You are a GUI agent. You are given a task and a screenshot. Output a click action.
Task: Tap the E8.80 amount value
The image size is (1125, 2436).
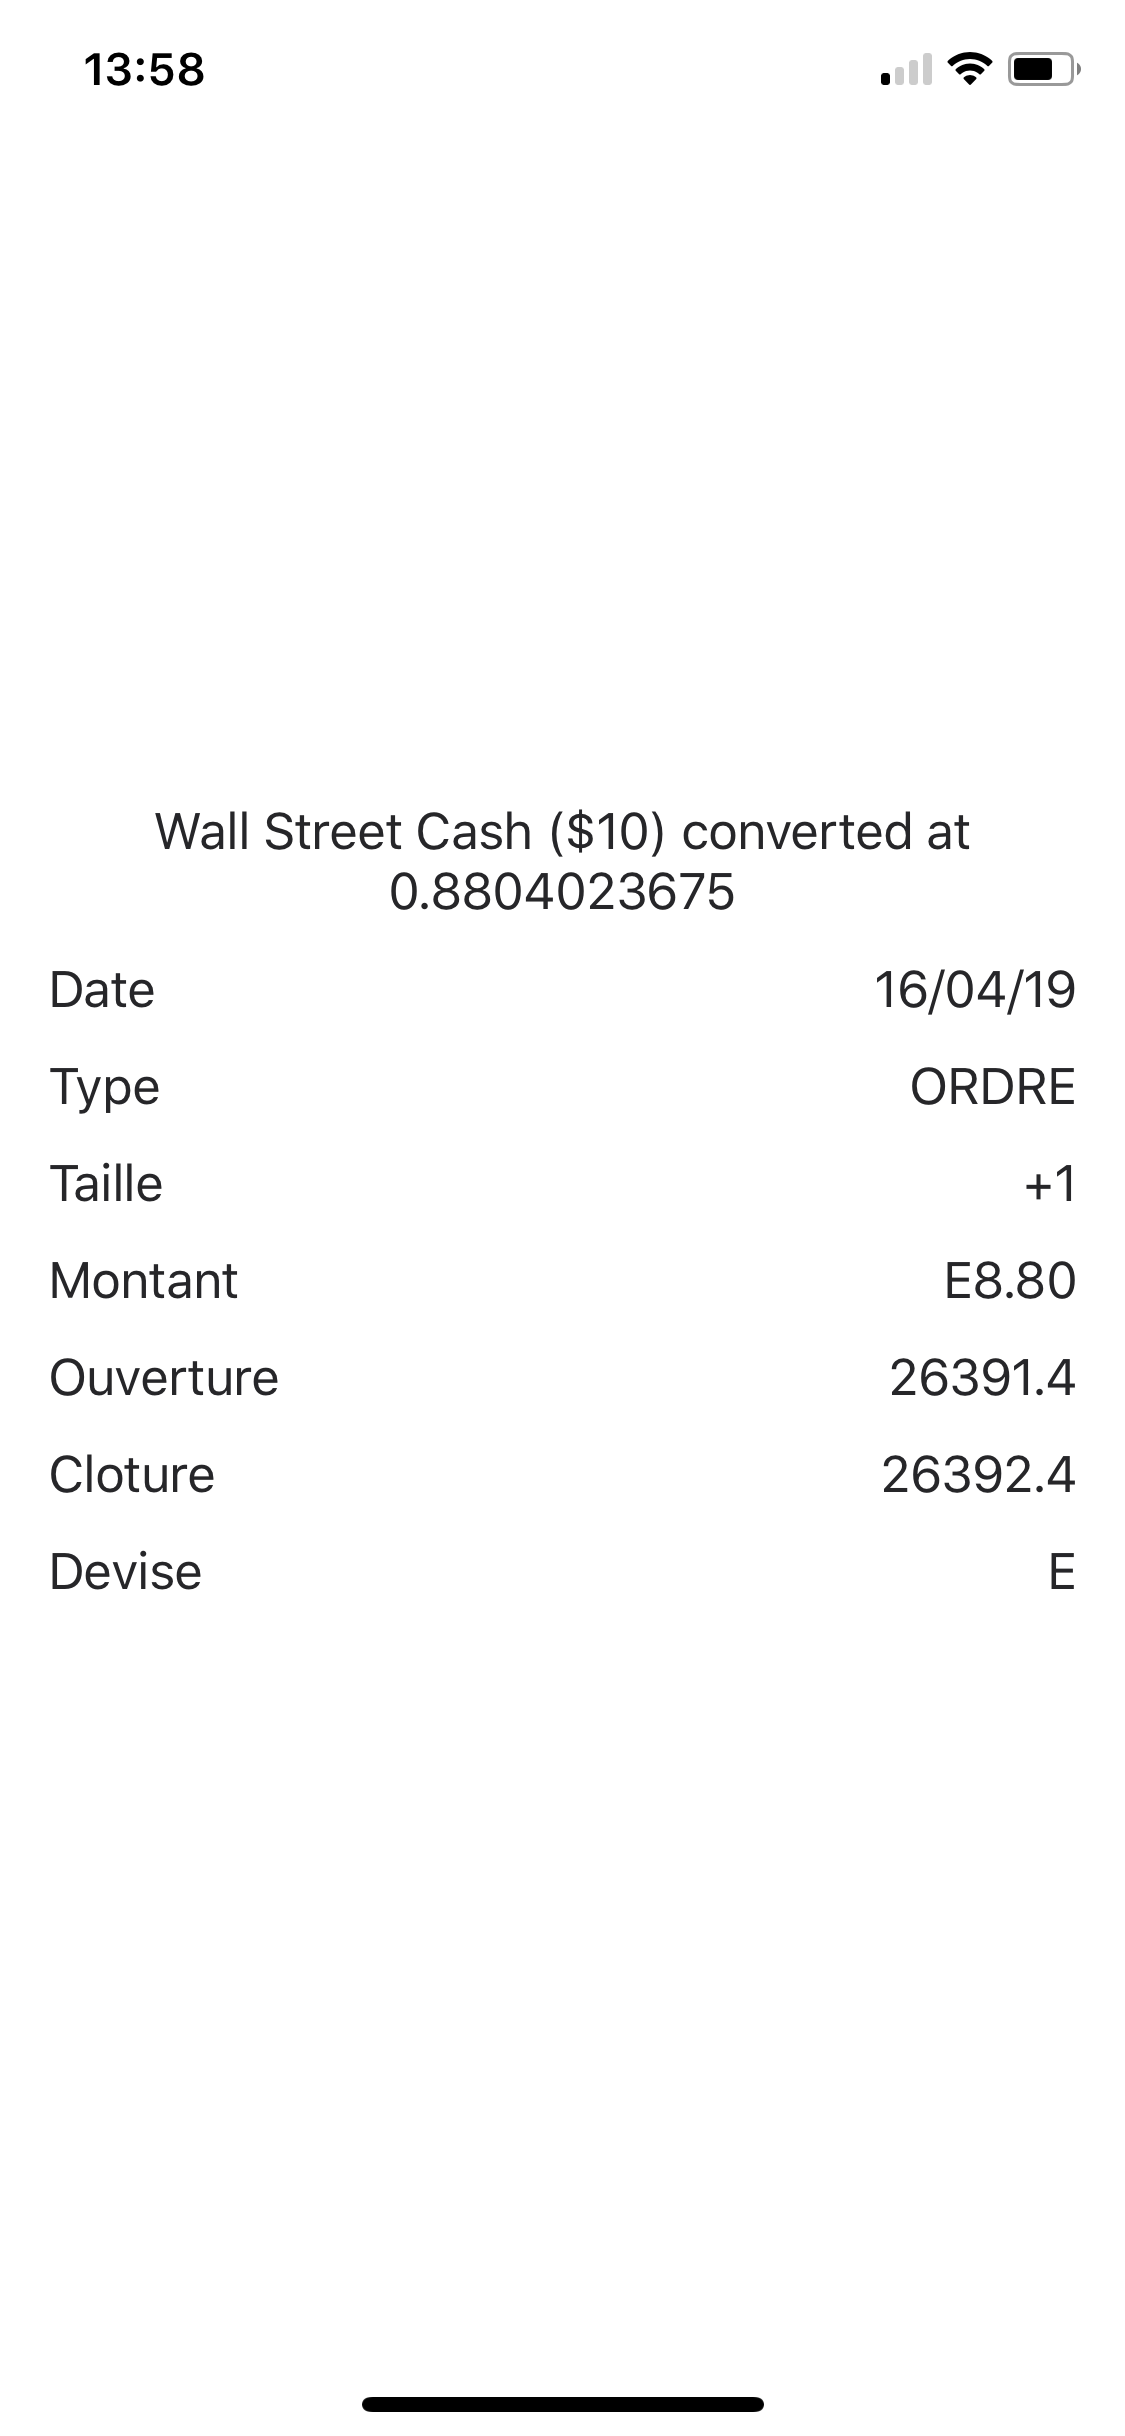coord(1009,1281)
